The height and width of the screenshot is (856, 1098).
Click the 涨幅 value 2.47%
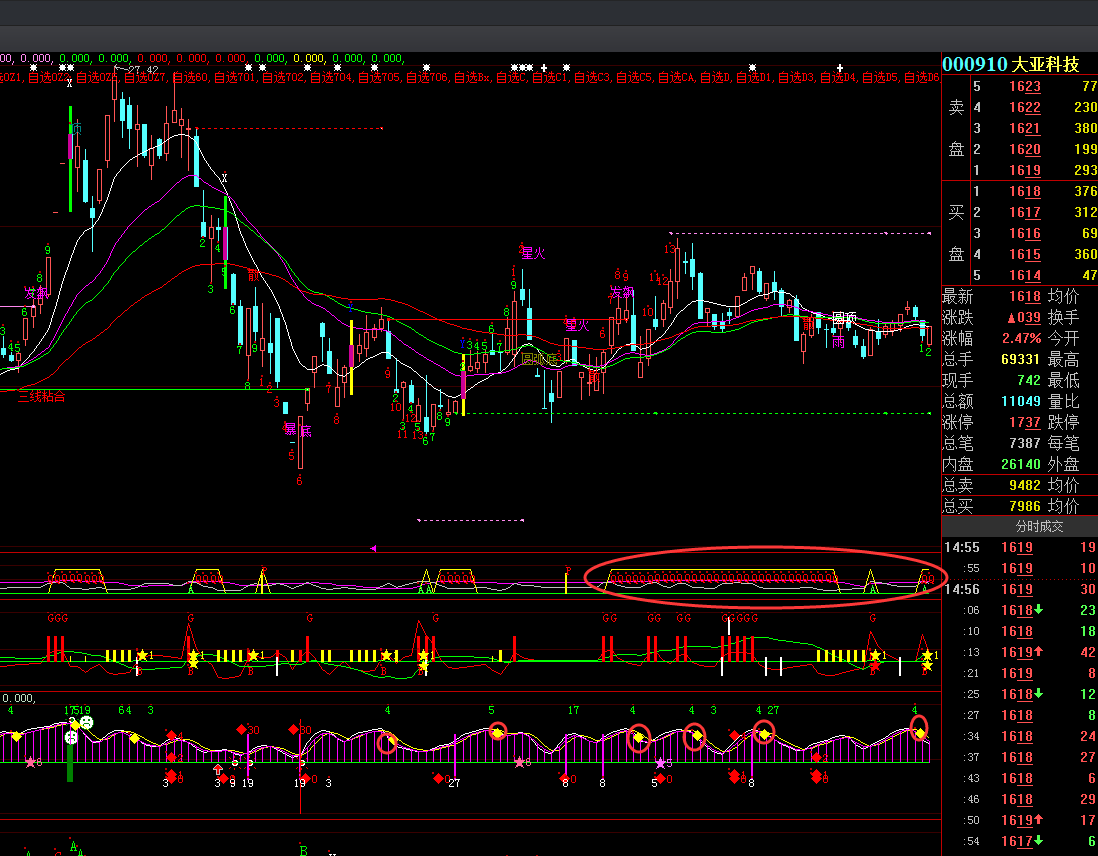coord(1022,338)
